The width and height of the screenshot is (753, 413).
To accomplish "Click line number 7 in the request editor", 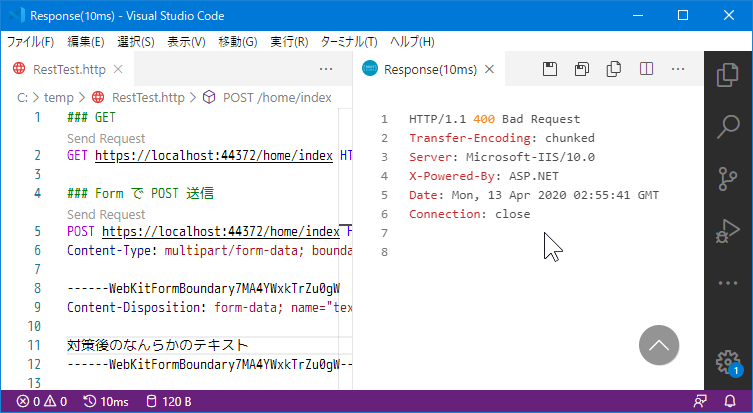I will tap(37, 269).
